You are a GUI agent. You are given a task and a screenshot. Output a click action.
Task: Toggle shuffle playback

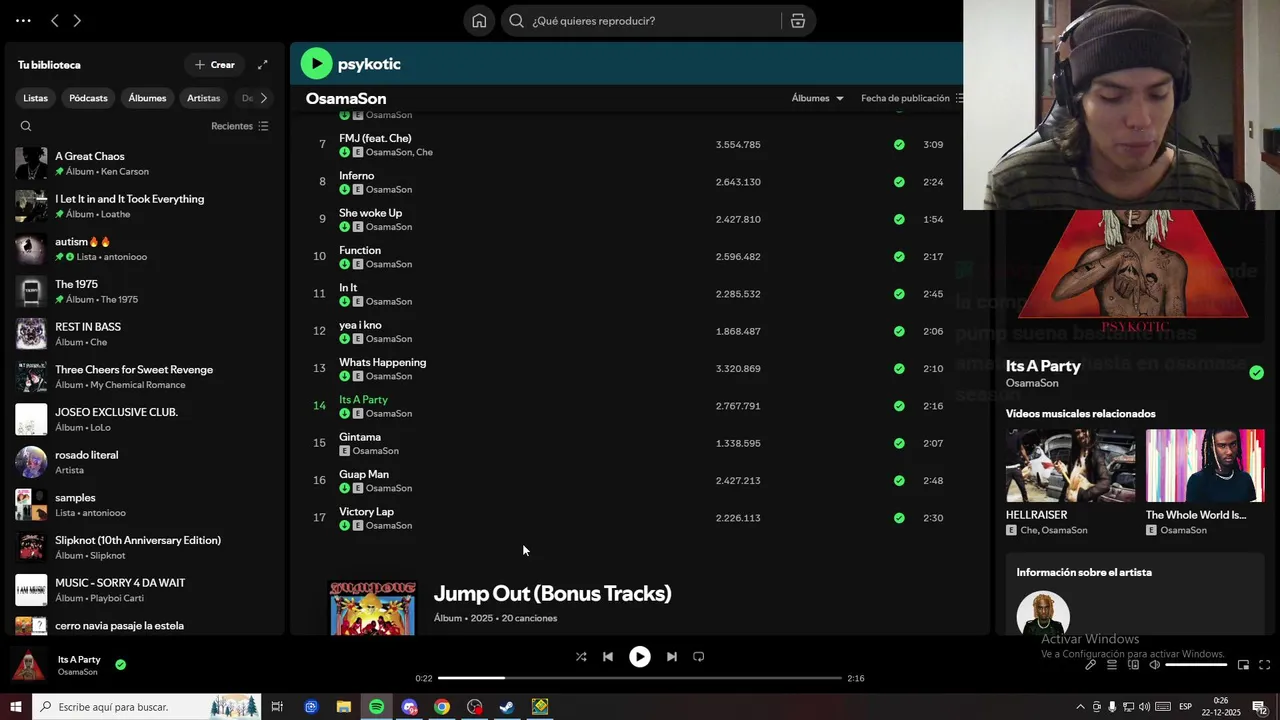tap(581, 657)
